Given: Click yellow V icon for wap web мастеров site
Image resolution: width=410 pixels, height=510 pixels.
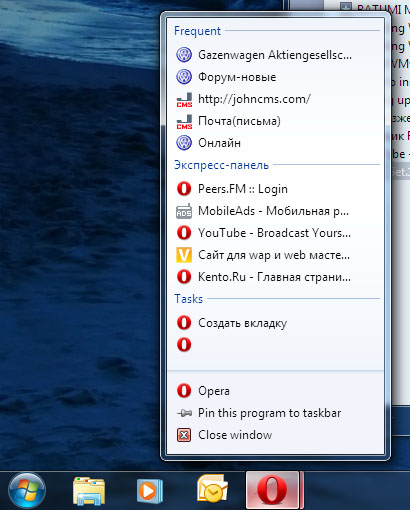Looking at the screenshot, I should click(x=184, y=255).
